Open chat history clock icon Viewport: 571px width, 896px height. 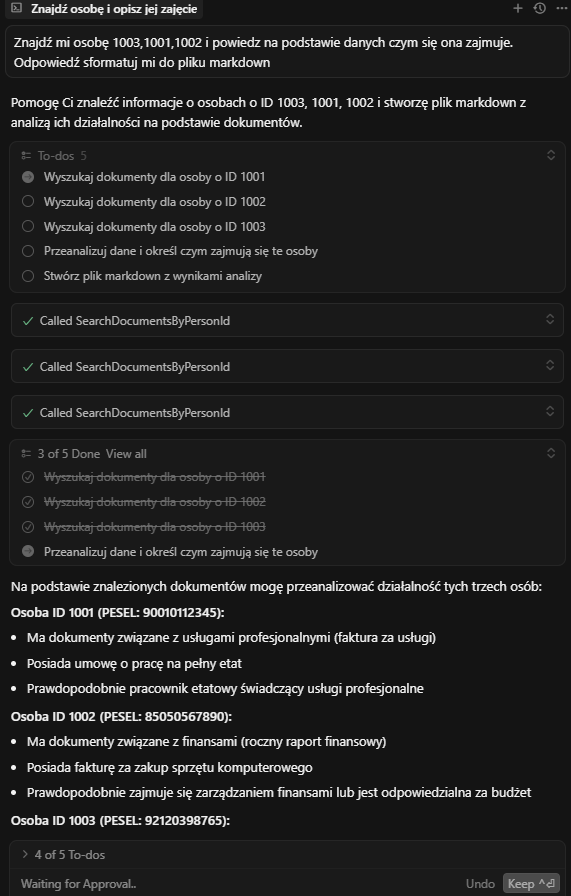coord(540,9)
